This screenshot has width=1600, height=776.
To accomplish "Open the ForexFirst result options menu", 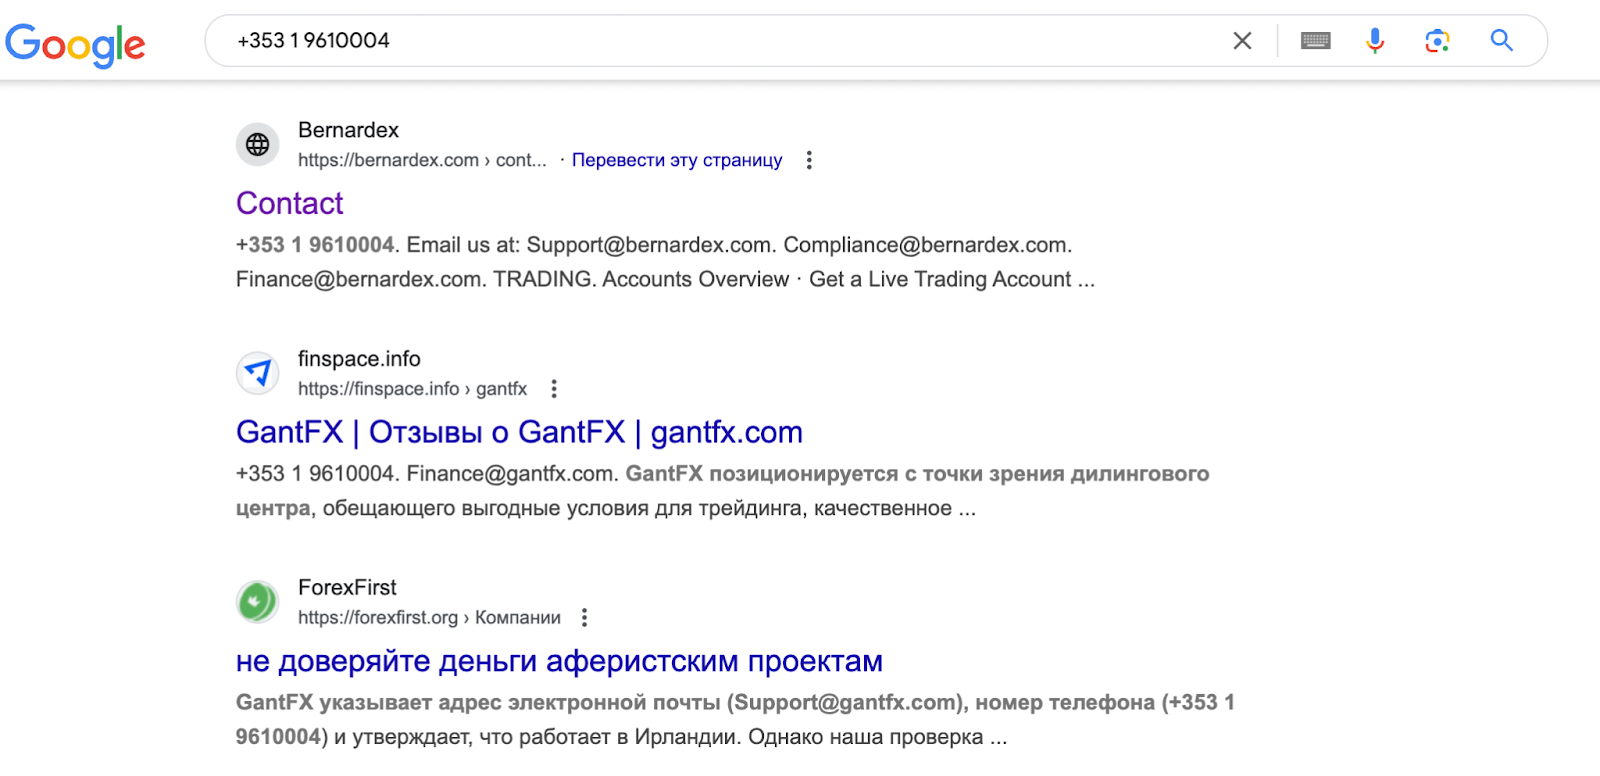I will tap(585, 618).
